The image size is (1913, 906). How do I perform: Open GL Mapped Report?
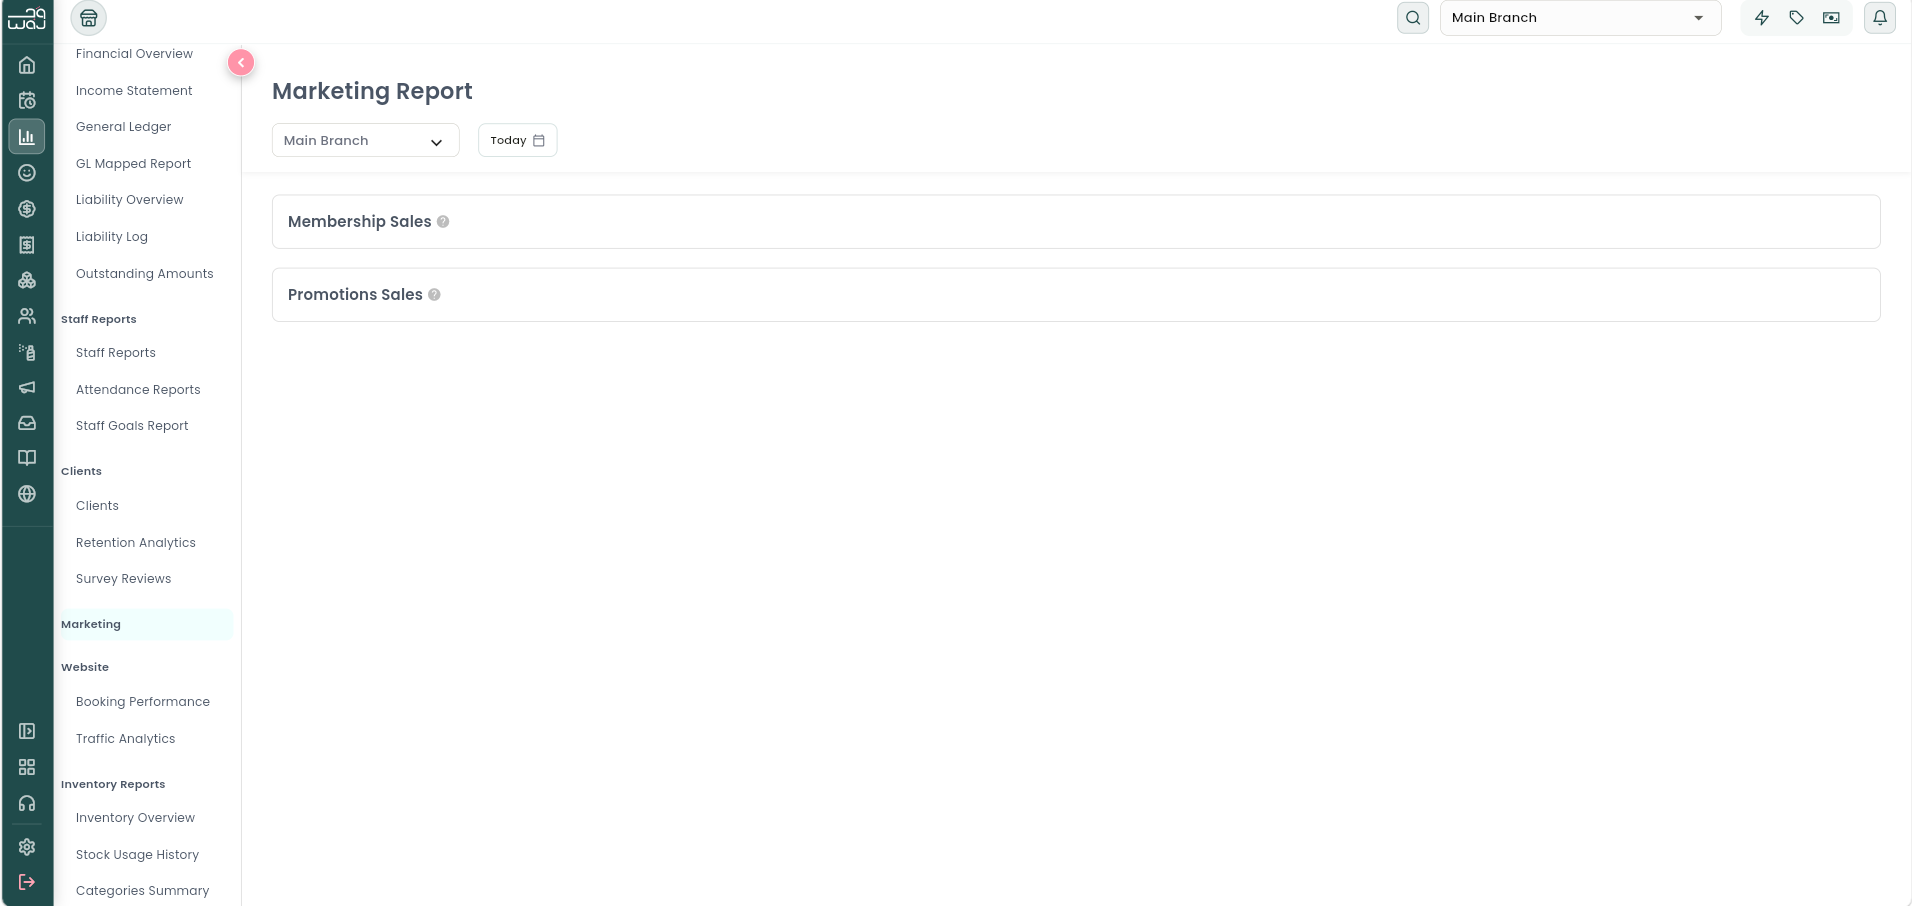[x=134, y=164]
